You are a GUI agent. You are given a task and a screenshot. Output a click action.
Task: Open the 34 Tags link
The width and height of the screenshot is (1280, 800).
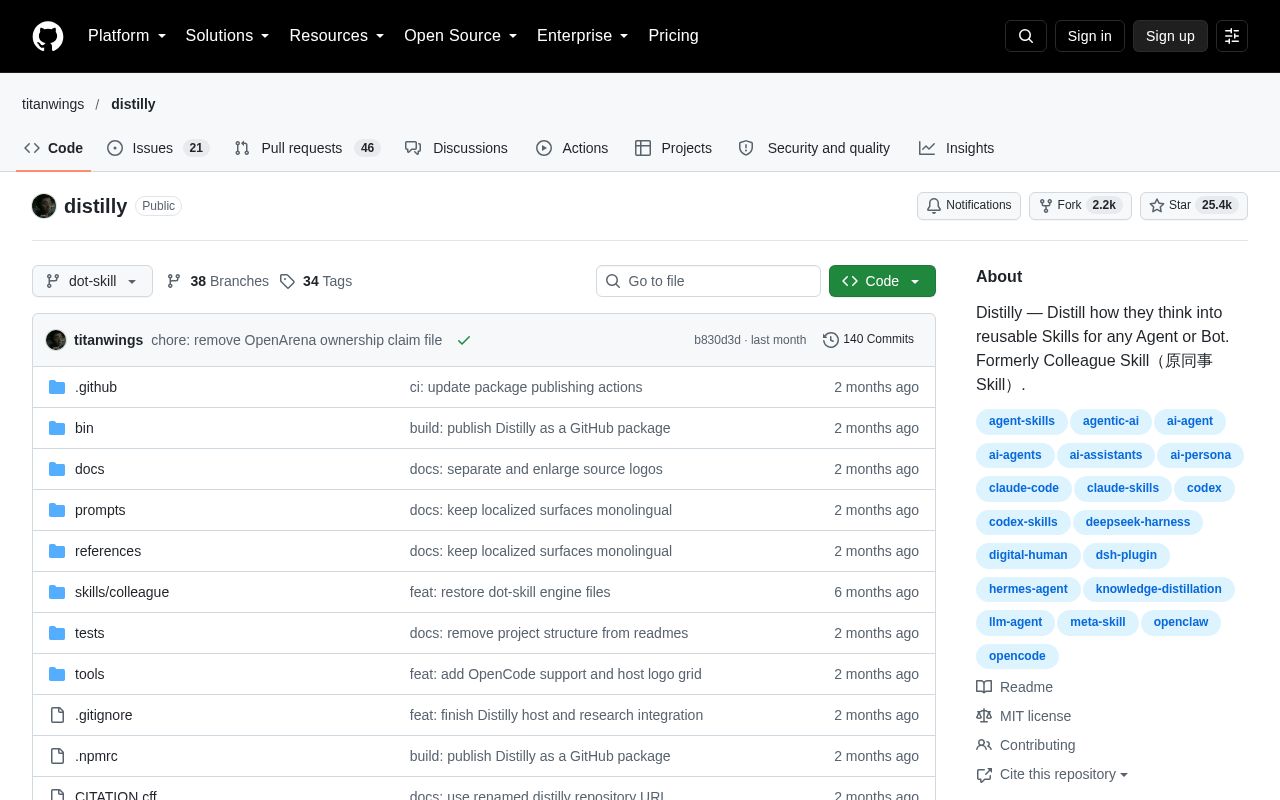pos(316,281)
